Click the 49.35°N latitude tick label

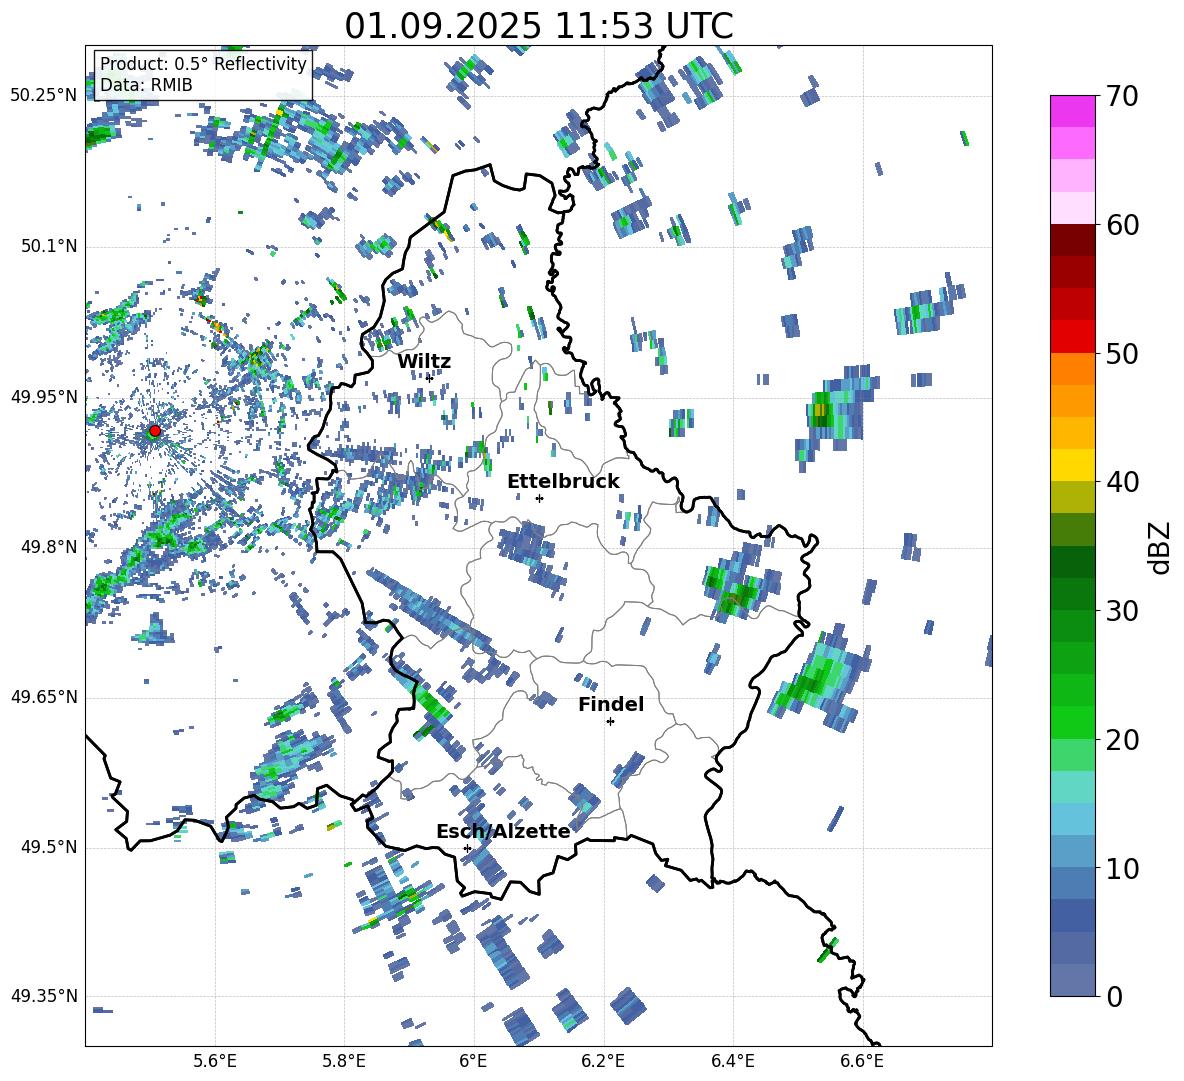pyautogui.click(x=44, y=996)
